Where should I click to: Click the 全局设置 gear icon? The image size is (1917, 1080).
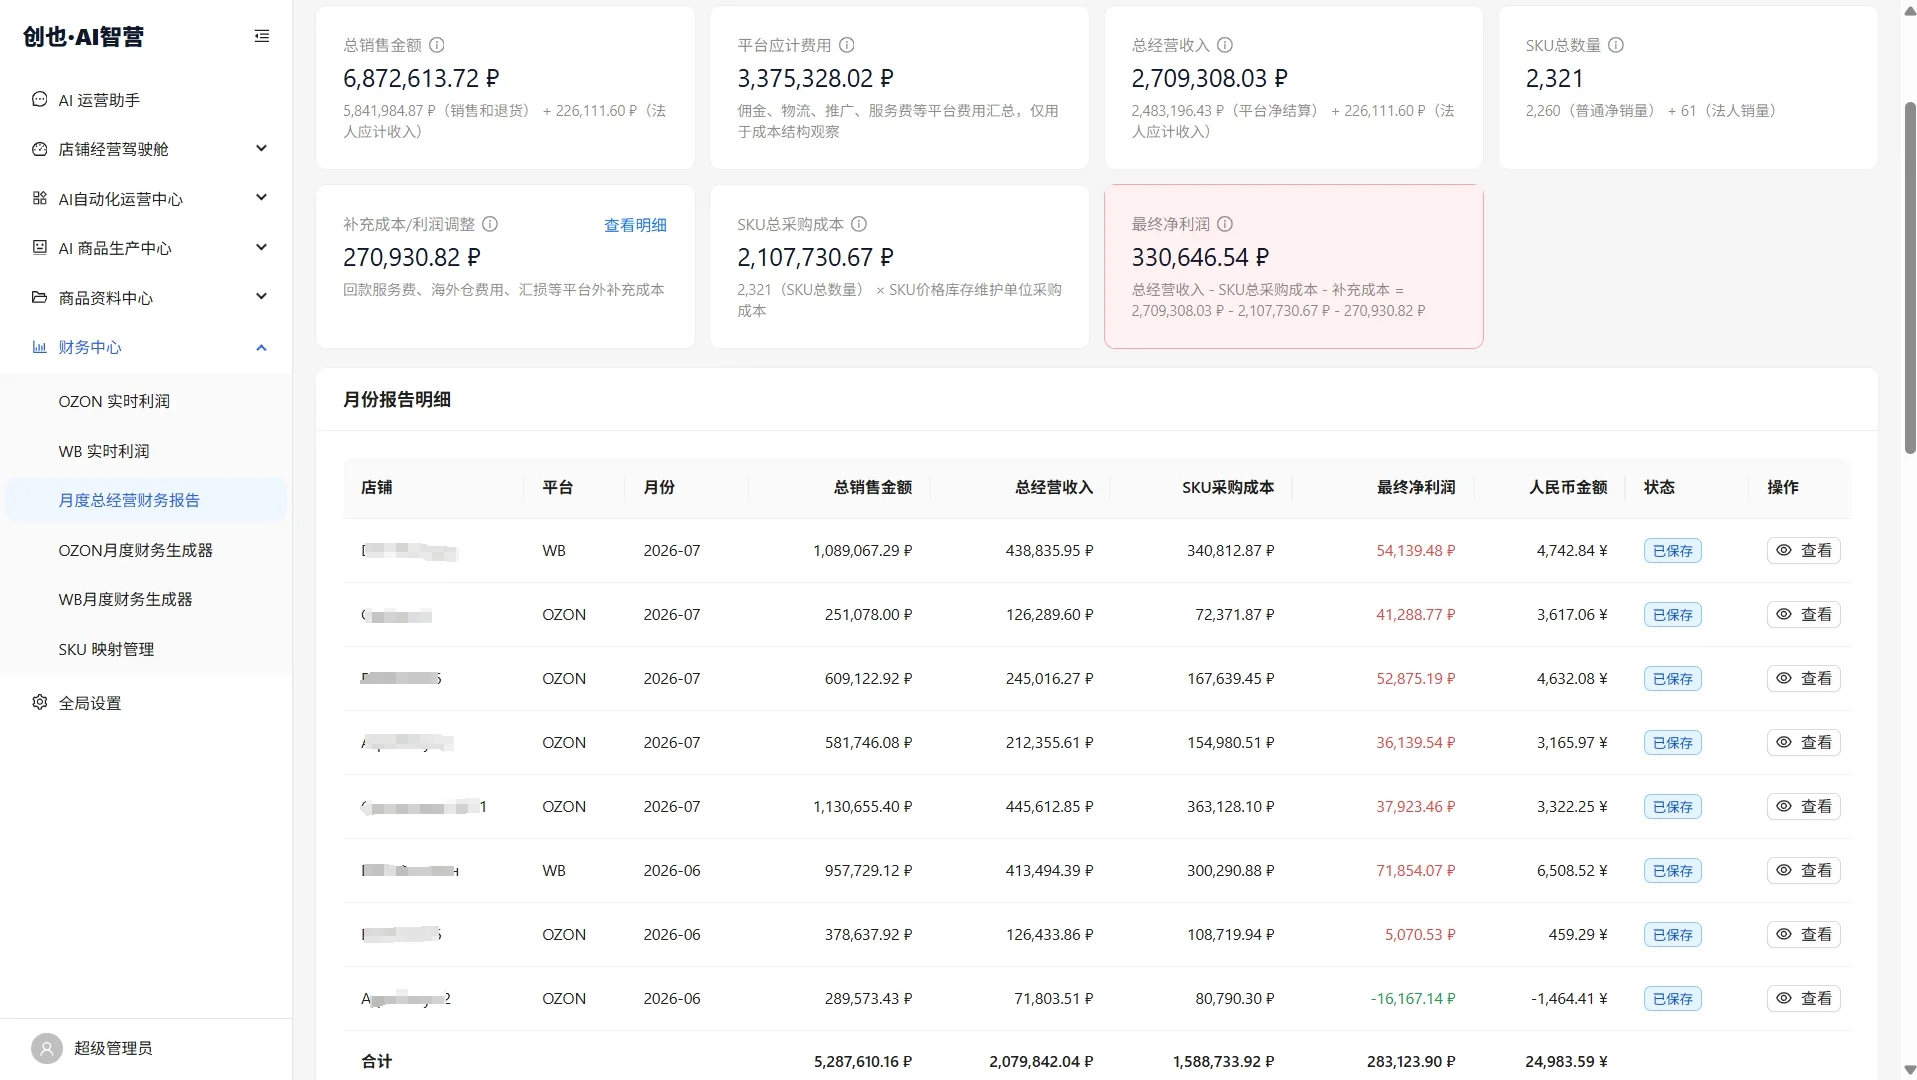pyautogui.click(x=40, y=702)
